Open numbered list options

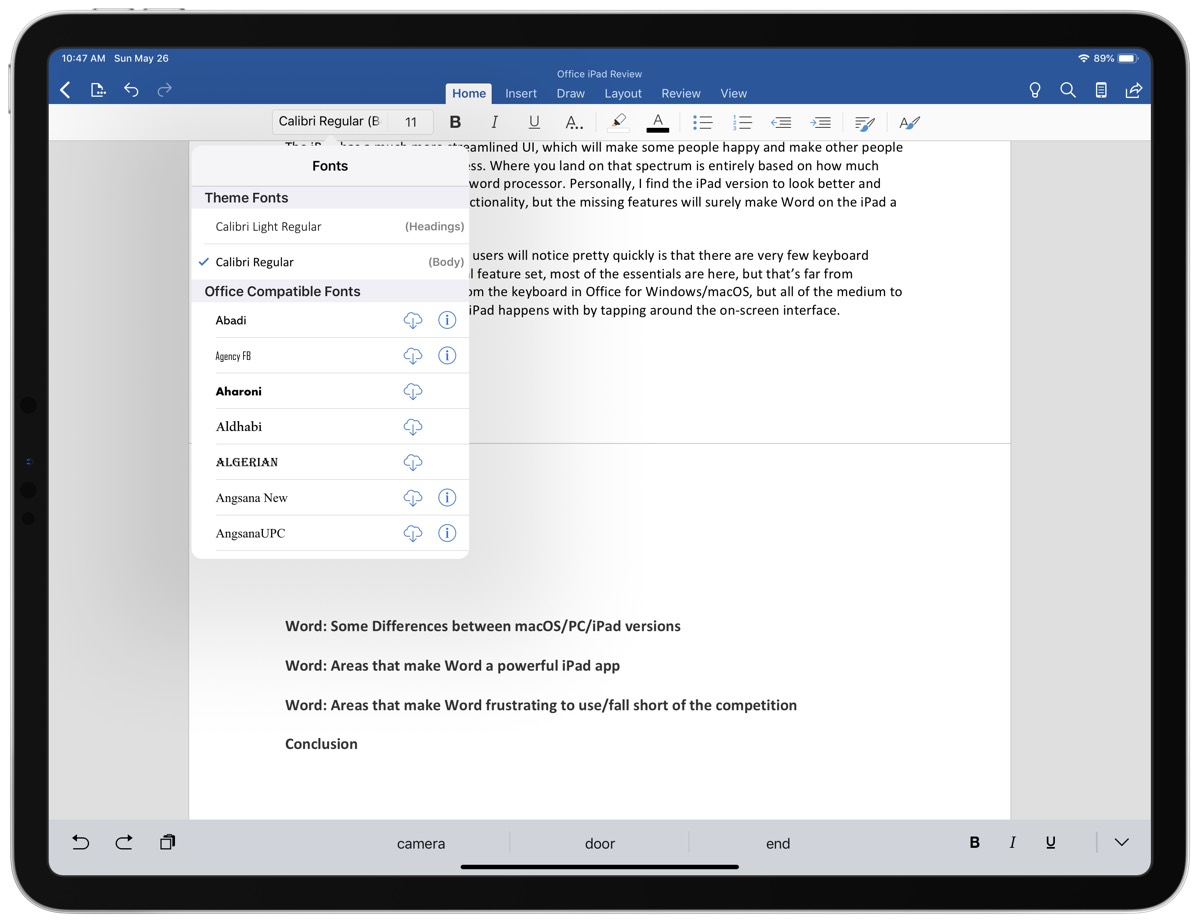click(742, 122)
